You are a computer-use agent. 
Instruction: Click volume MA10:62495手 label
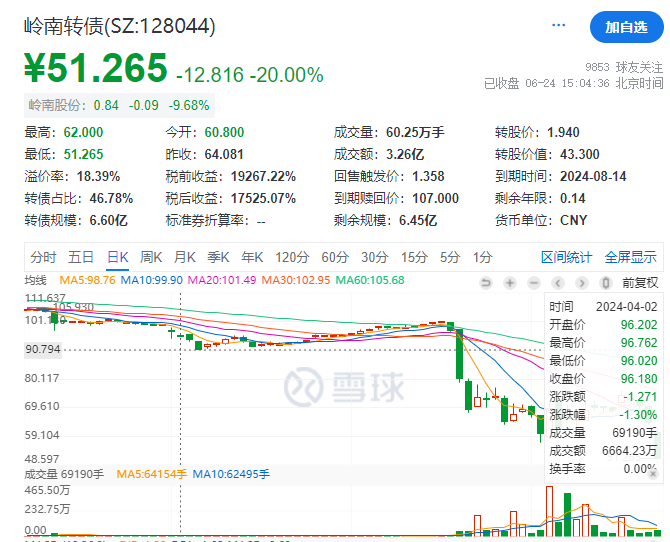point(231,474)
